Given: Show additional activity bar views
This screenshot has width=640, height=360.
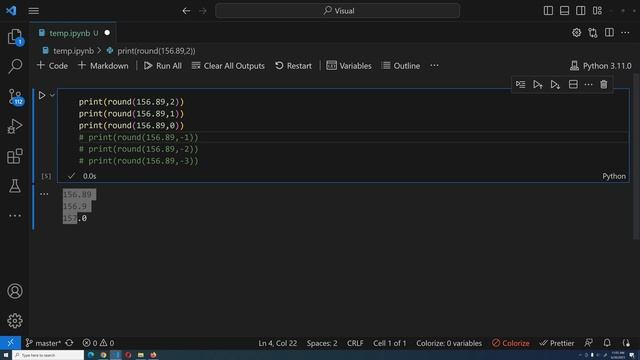Looking at the screenshot, I should [x=15, y=216].
